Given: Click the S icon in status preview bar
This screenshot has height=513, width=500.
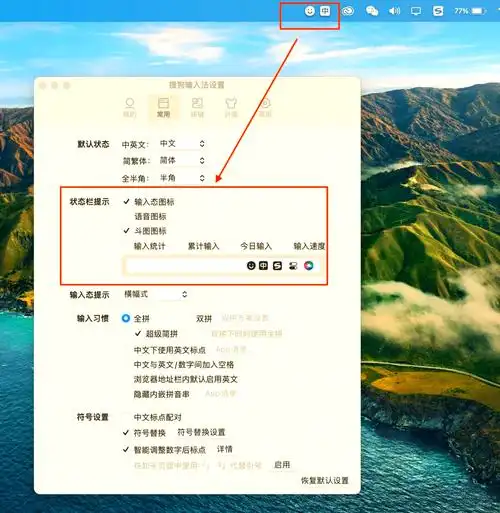Looking at the screenshot, I should pyautogui.click(x=277, y=266).
